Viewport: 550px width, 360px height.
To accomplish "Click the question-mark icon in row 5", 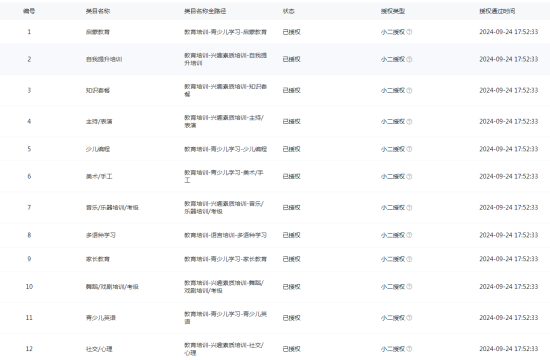I will [x=409, y=149].
